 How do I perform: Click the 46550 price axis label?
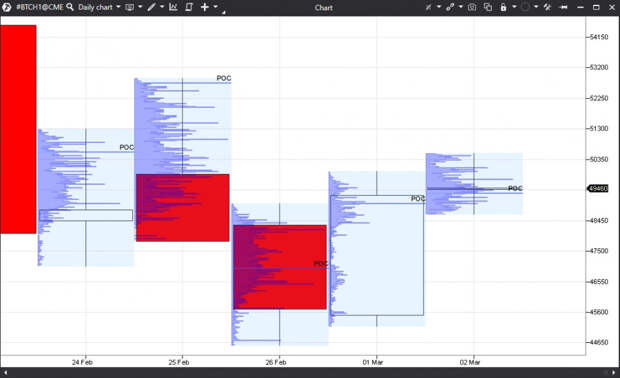tap(599, 282)
